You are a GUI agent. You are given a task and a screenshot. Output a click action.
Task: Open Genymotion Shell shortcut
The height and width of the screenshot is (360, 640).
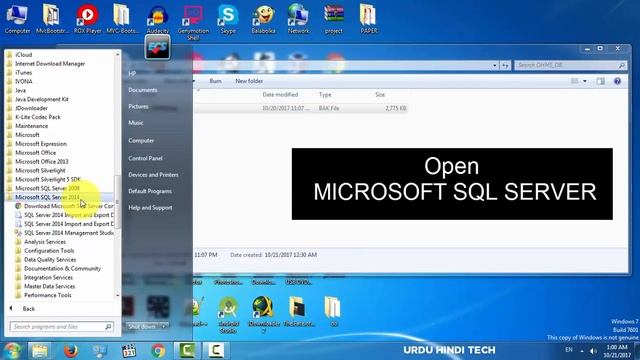coord(193,21)
